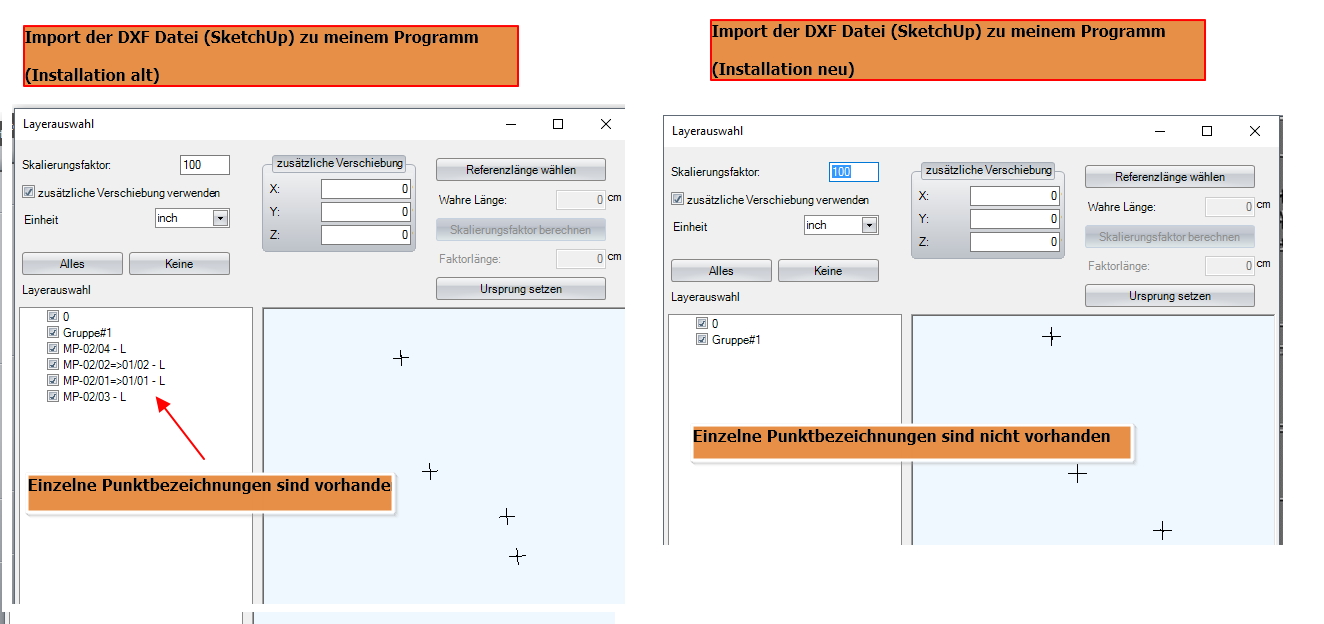Expand the Einheit inch dropdown in right dialog
The width and height of the screenshot is (1324, 624).
point(869,226)
